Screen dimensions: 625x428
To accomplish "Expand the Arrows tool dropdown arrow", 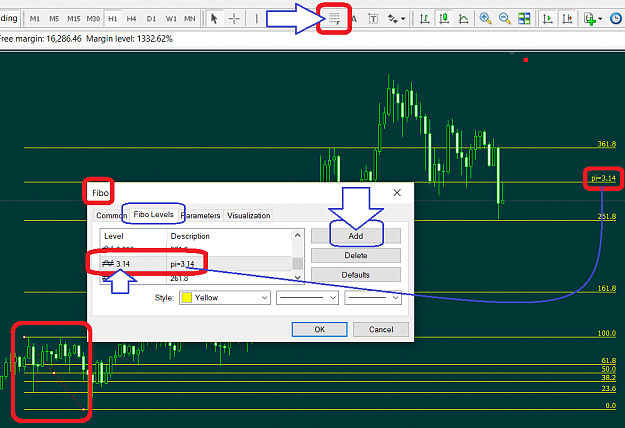I will pyautogui.click(x=403, y=19).
